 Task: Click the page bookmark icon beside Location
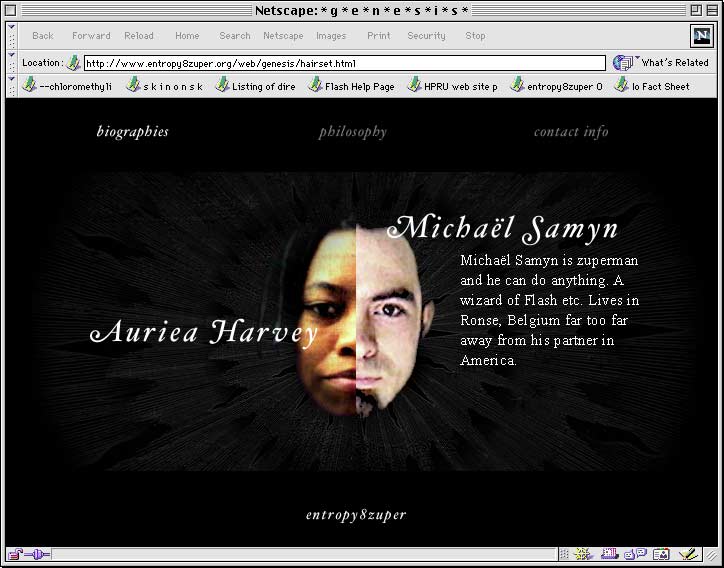tap(73, 62)
